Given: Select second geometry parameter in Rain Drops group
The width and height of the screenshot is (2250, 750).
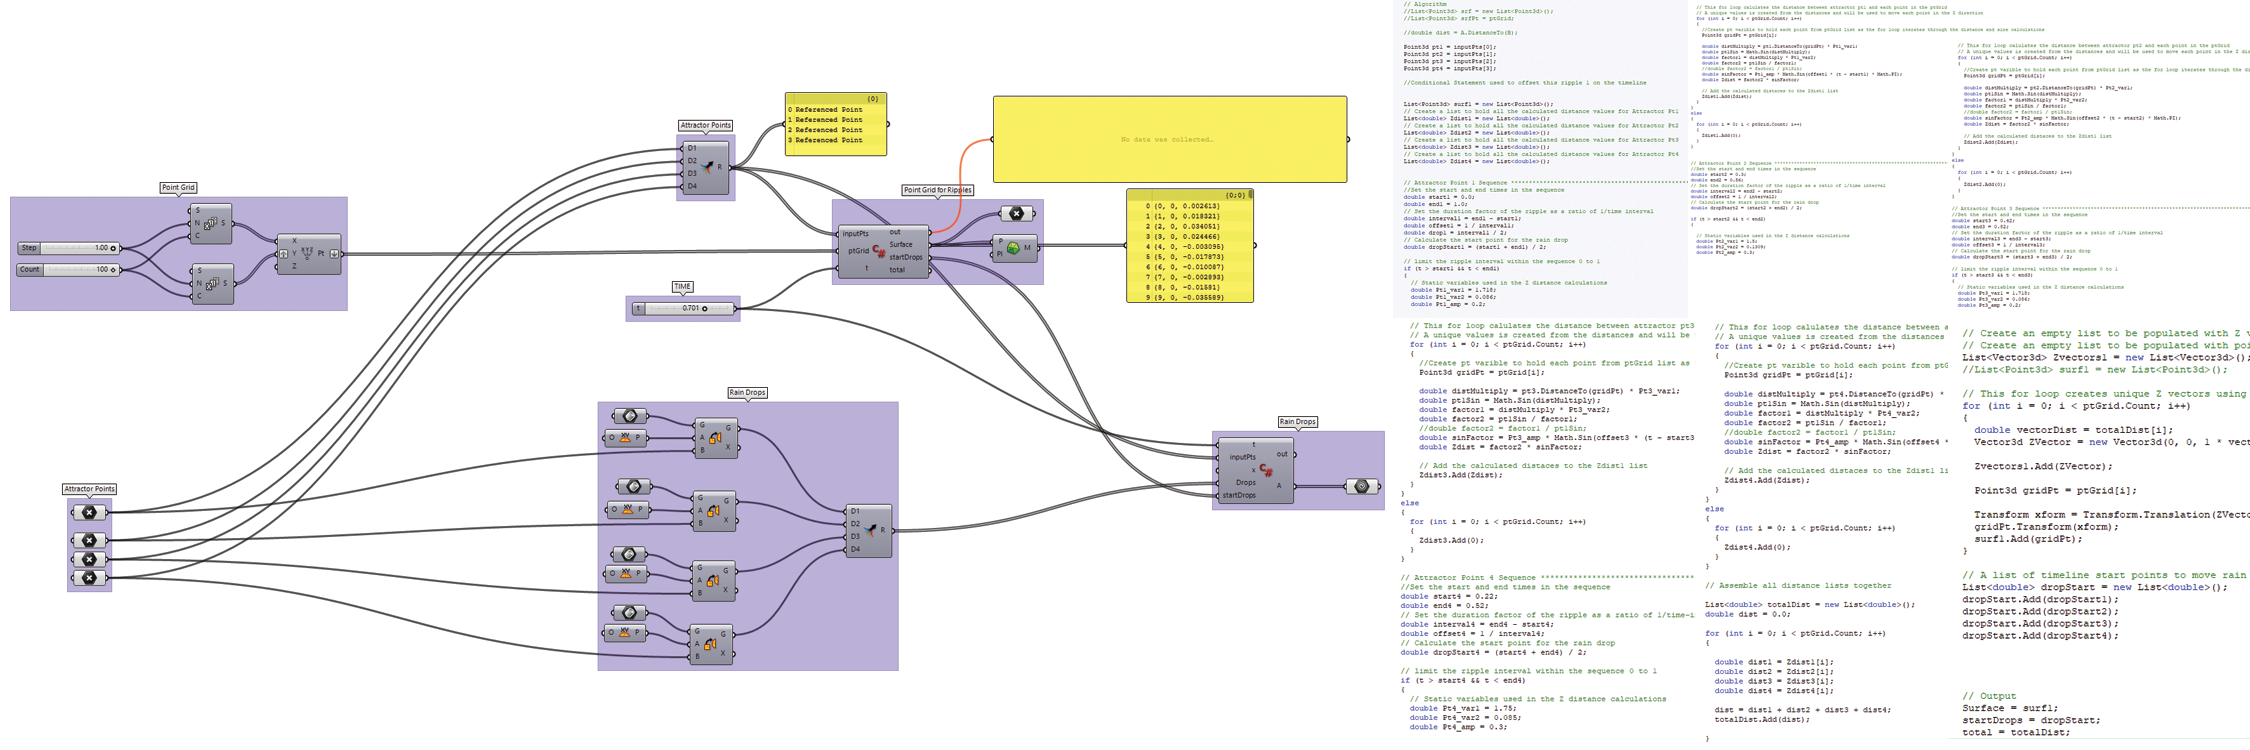Looking at the screenshot, I should coord(634,487).
